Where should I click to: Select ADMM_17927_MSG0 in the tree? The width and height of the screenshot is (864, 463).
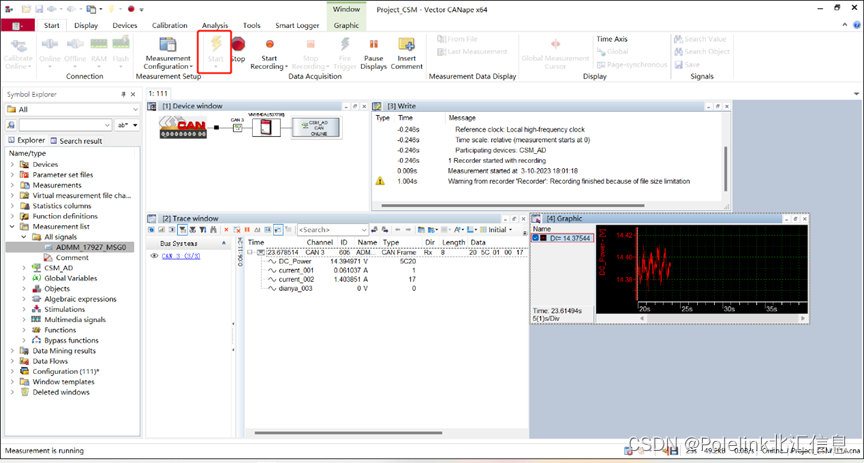pos(91,247)
